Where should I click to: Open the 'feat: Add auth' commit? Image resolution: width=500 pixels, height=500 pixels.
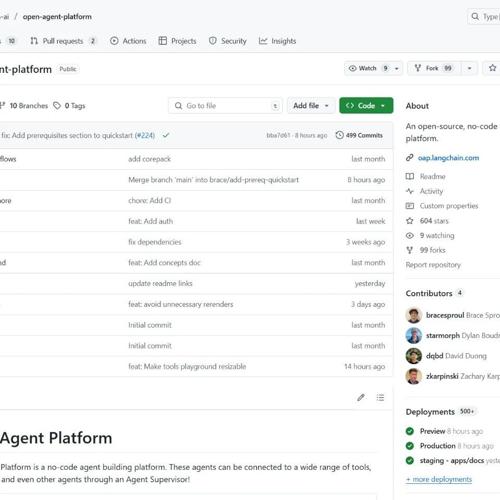tap(150, 221)
